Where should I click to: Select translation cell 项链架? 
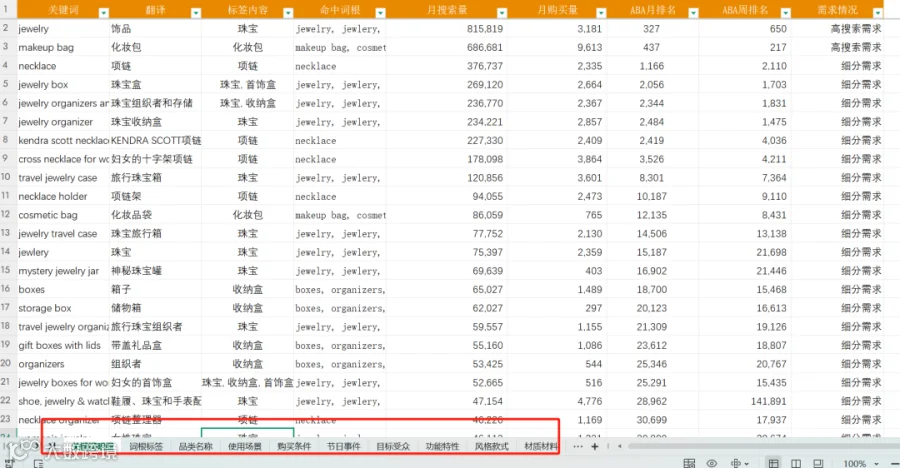coord(155,196)
